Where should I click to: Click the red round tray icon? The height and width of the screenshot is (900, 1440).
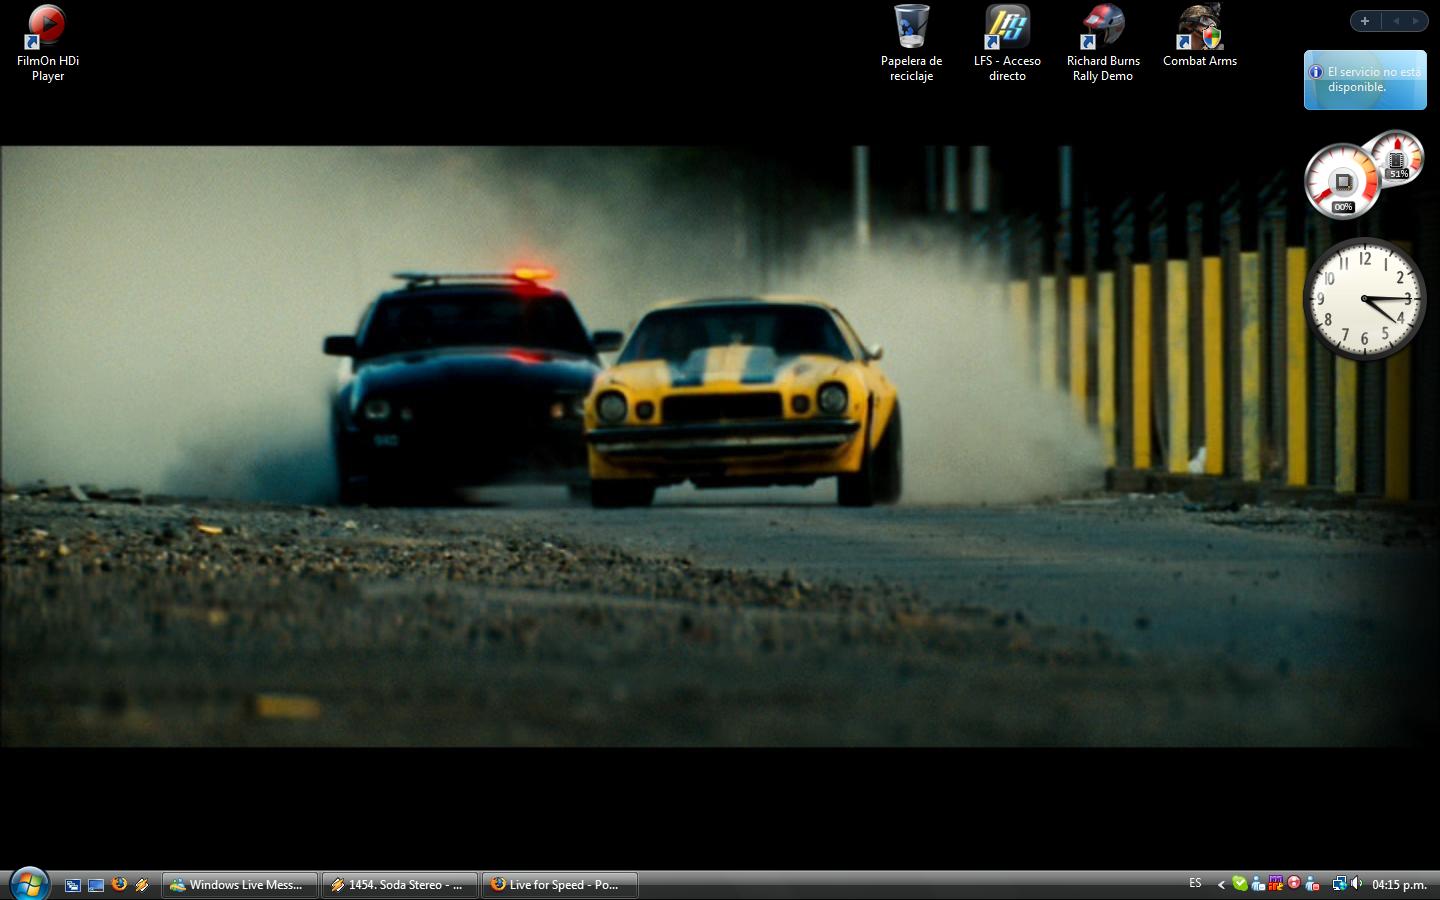[x=1294, y=884]
